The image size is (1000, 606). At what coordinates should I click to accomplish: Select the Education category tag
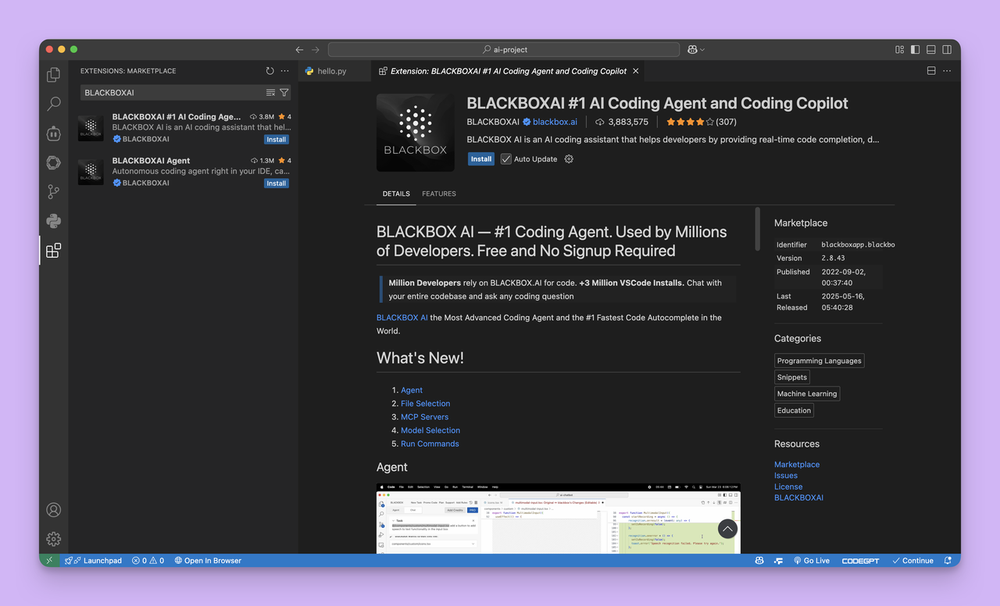click(794, 410)
